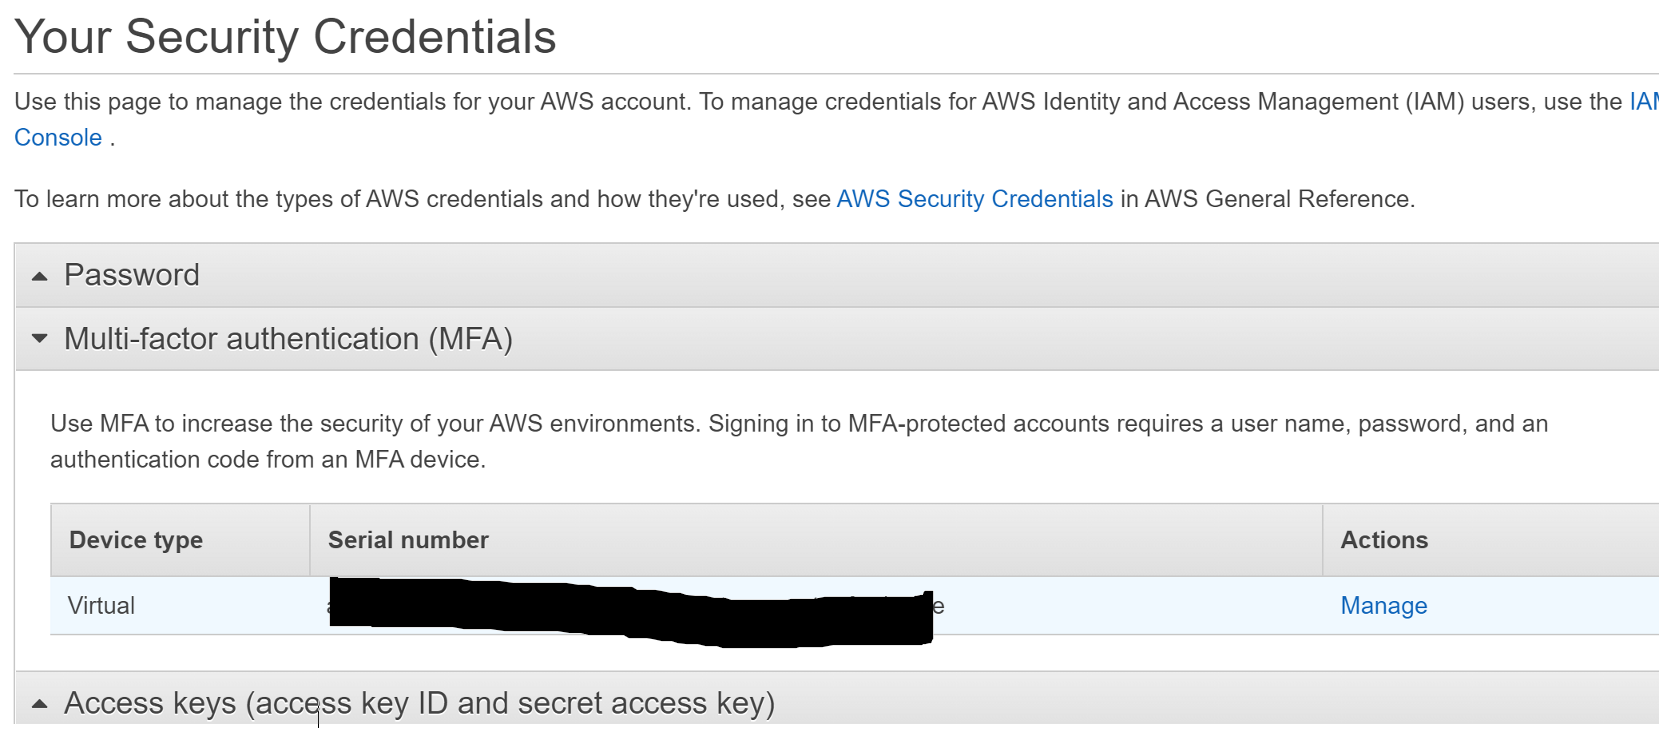This screenshot has height=741, width=1661.
Task: Click empty space right of Manage link
Action: [x=1543, y=606]
